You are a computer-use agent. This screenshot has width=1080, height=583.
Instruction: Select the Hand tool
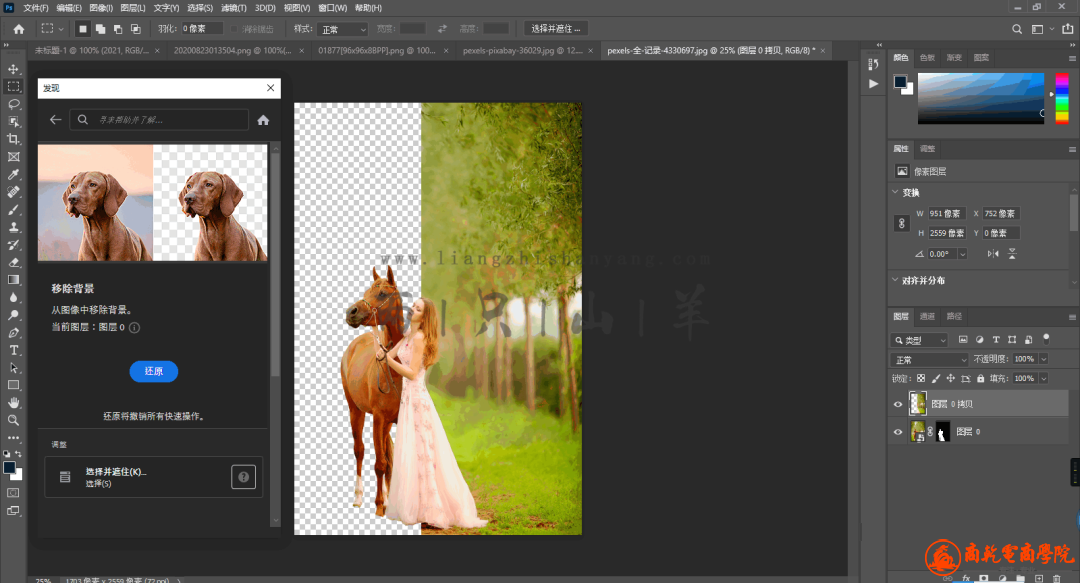pyautogui.click(x=14, y=402)
